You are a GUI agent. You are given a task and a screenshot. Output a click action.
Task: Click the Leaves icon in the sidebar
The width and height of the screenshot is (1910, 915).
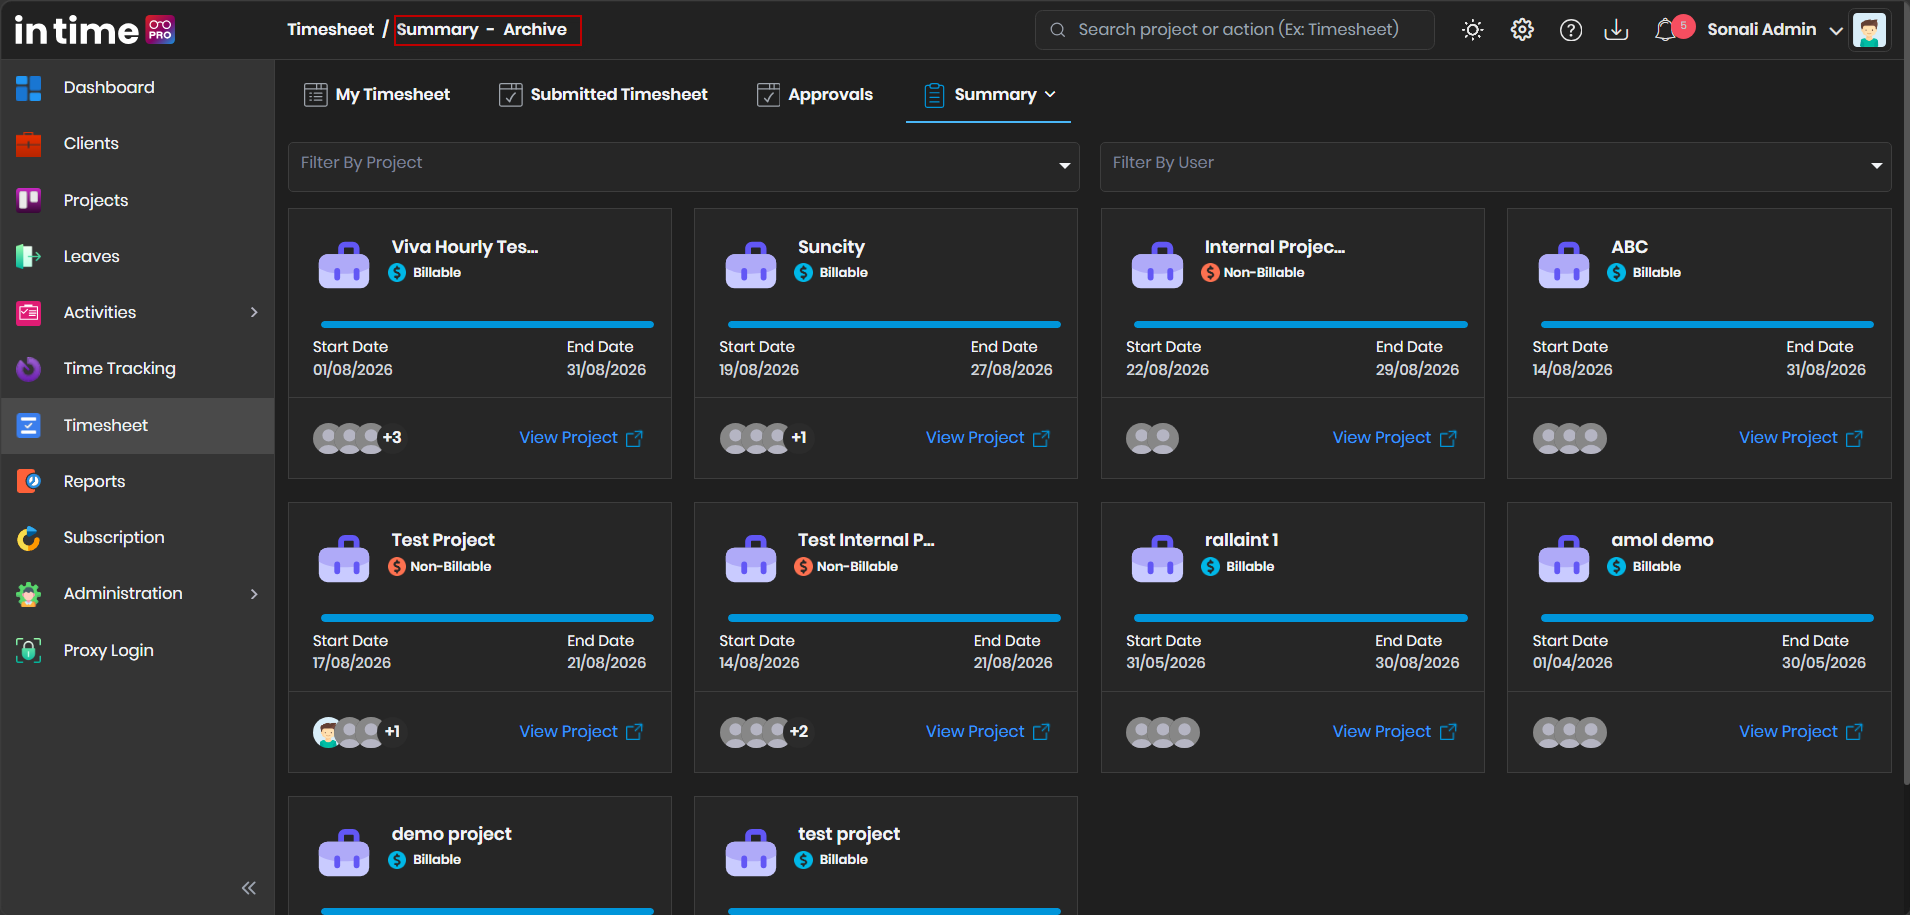tap(29, 256)
